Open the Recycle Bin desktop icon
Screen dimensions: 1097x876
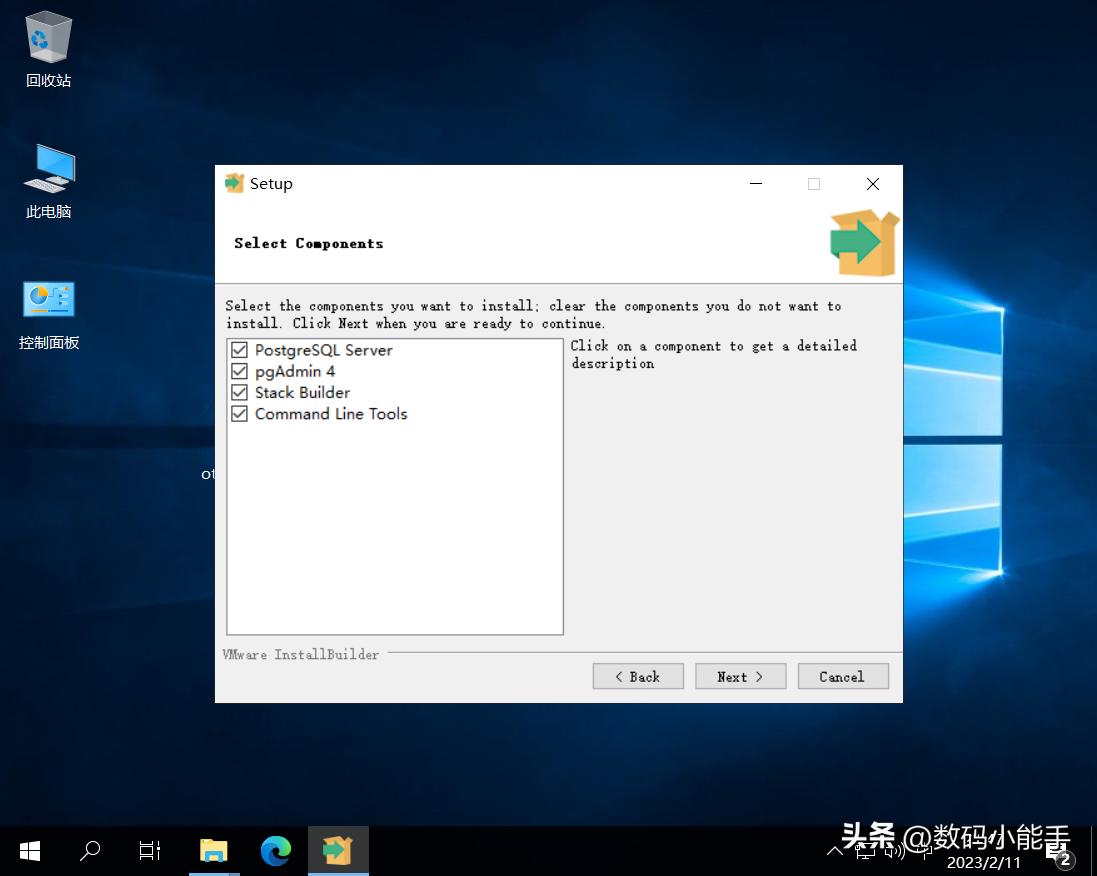pyautogui.click(x=48, y=40)
